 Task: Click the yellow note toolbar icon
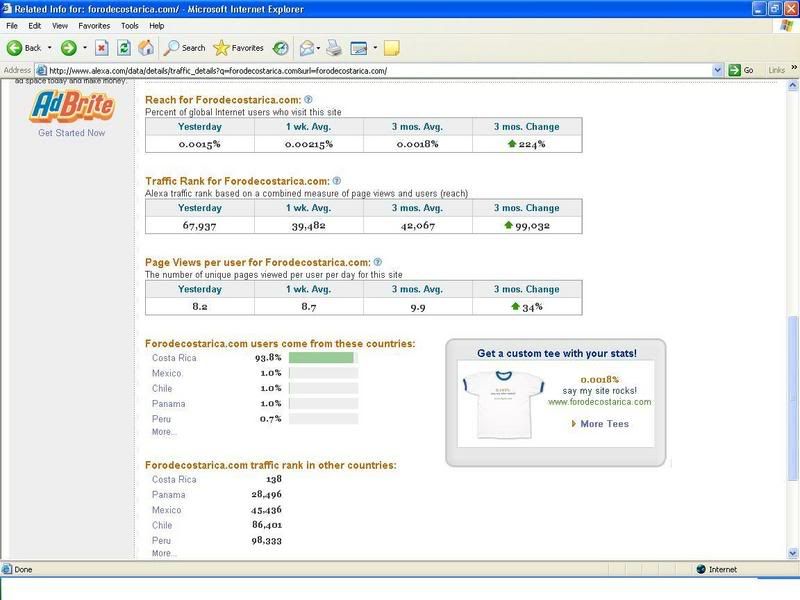point(391,48)
